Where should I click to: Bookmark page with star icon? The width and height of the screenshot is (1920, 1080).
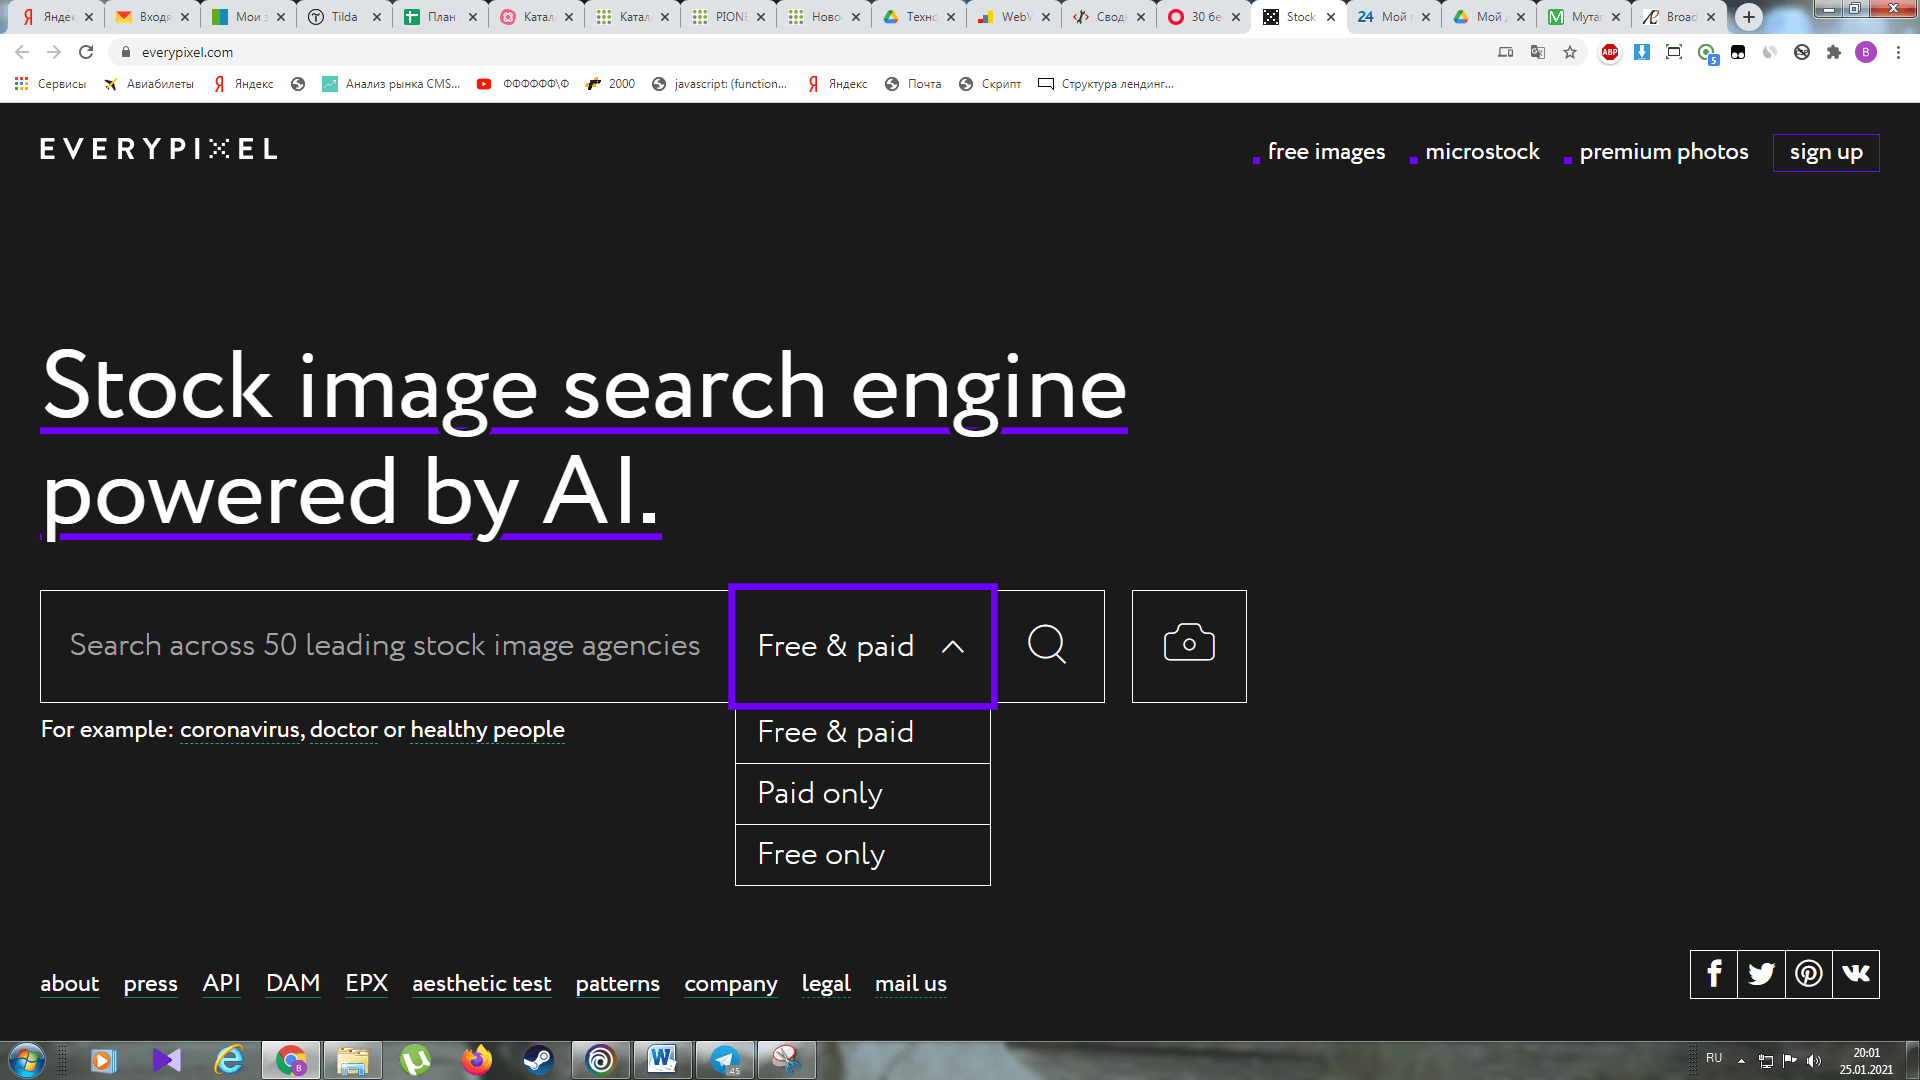pos(1570,52)
